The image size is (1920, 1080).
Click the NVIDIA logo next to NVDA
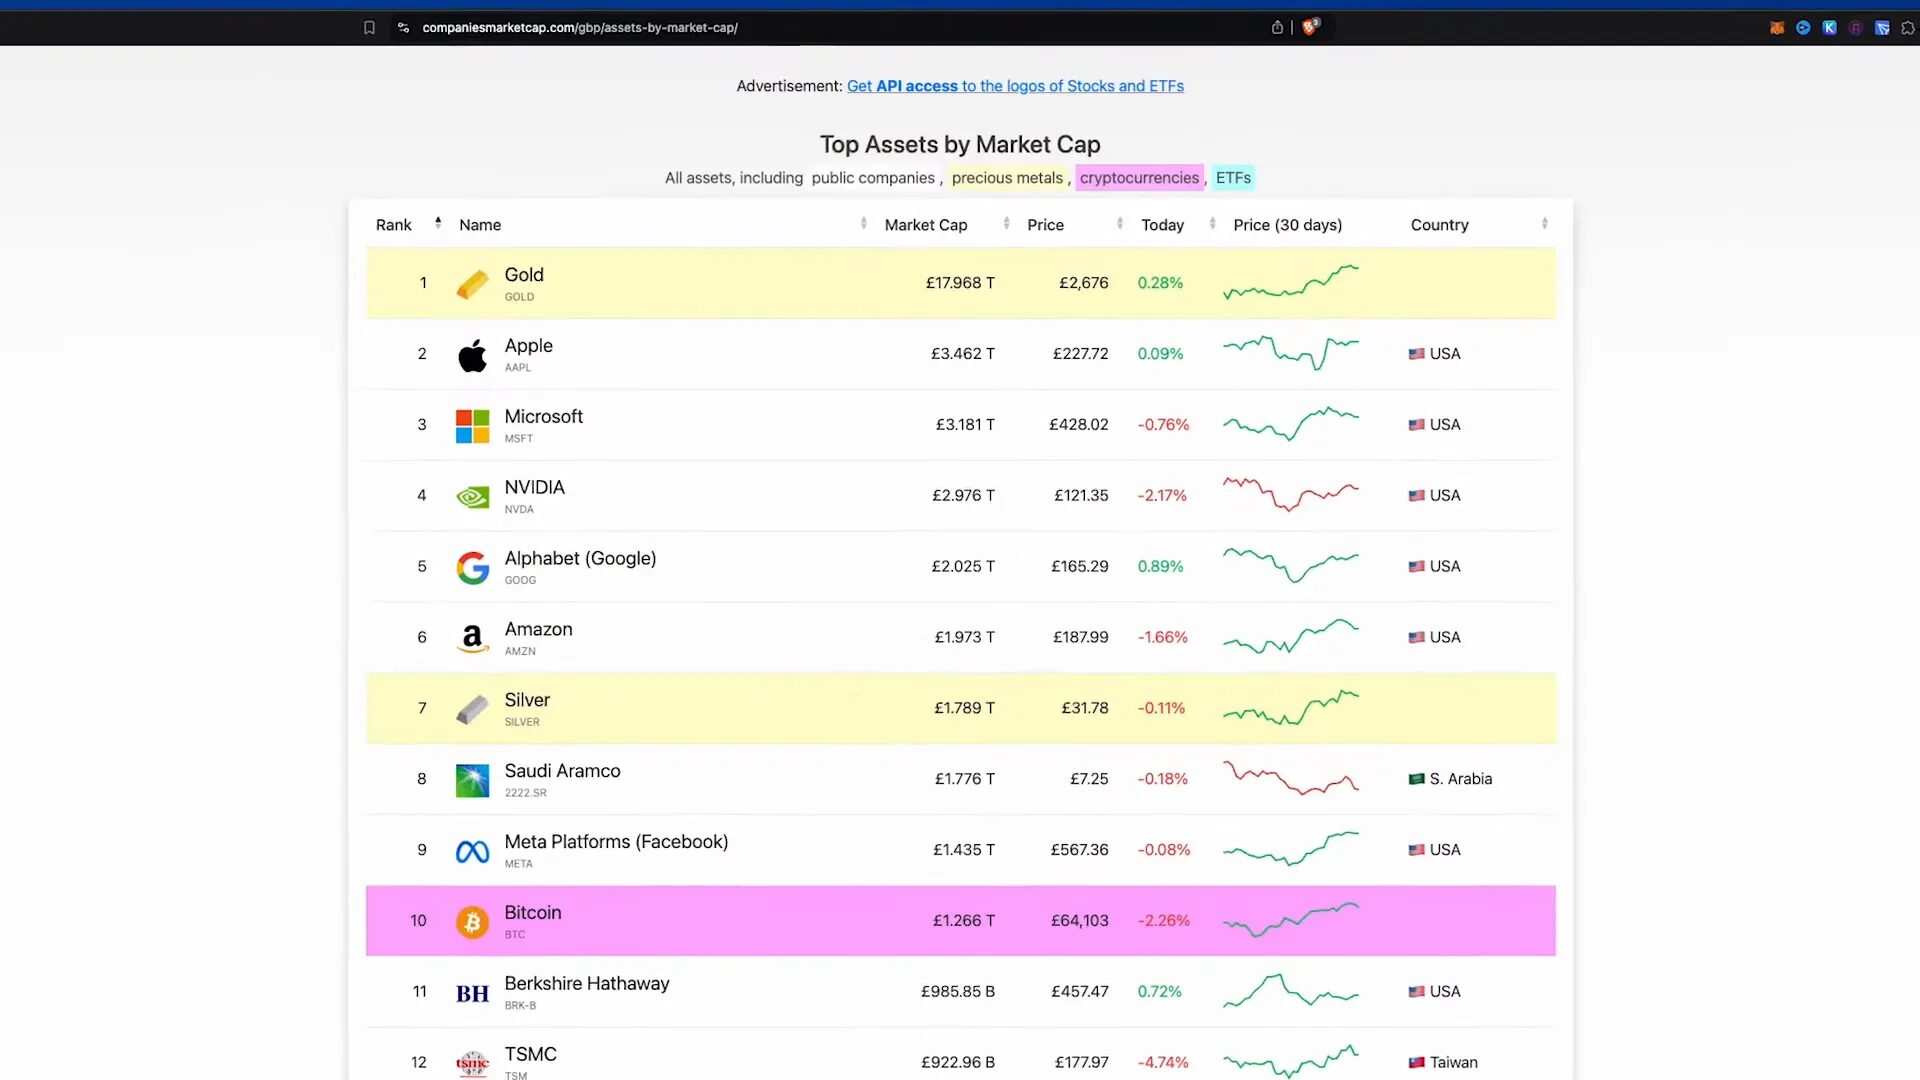point(471,496)
